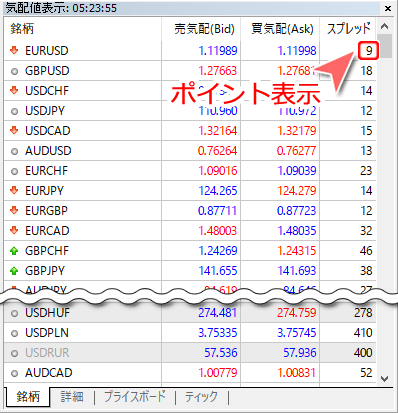Click the scrollbar down arrow

coord(384,379)
